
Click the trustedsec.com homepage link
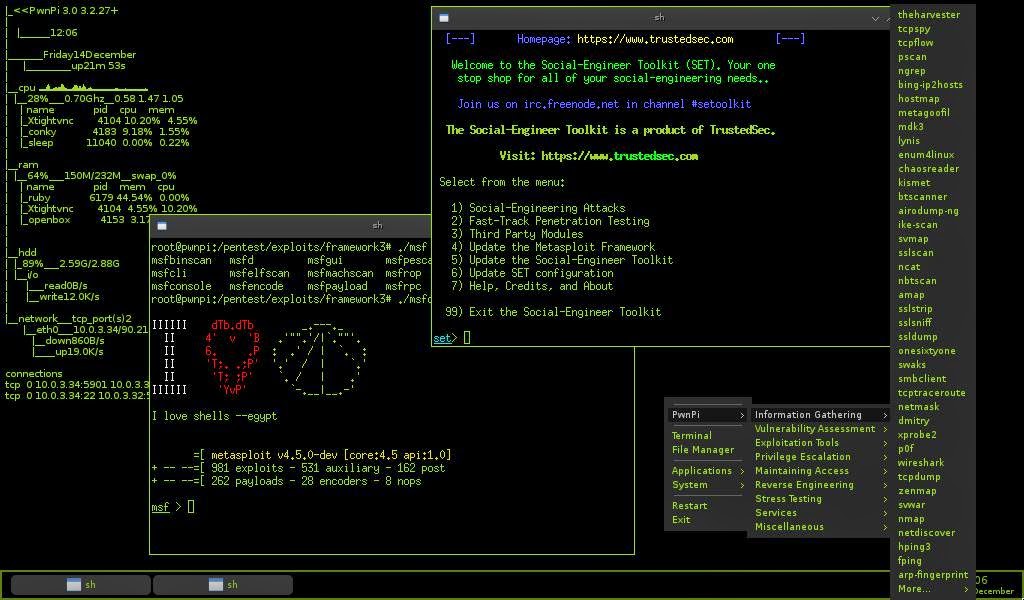pyautogui.click(x=655, y=39)
